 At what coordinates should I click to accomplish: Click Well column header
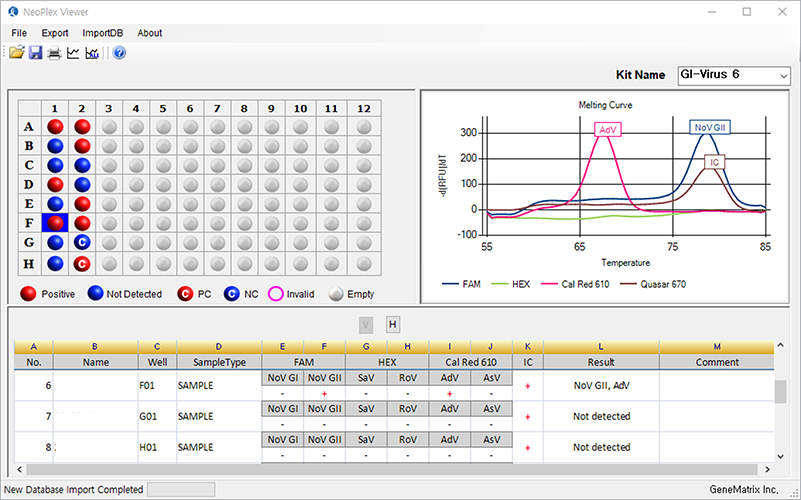157,362
